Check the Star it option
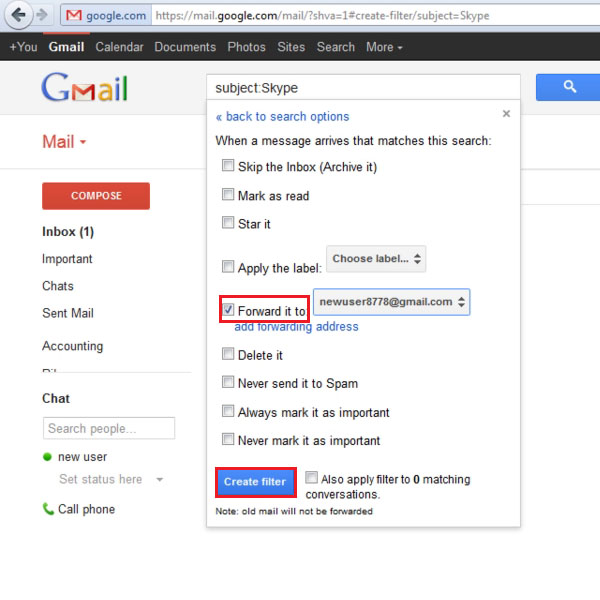 (228, 222)
